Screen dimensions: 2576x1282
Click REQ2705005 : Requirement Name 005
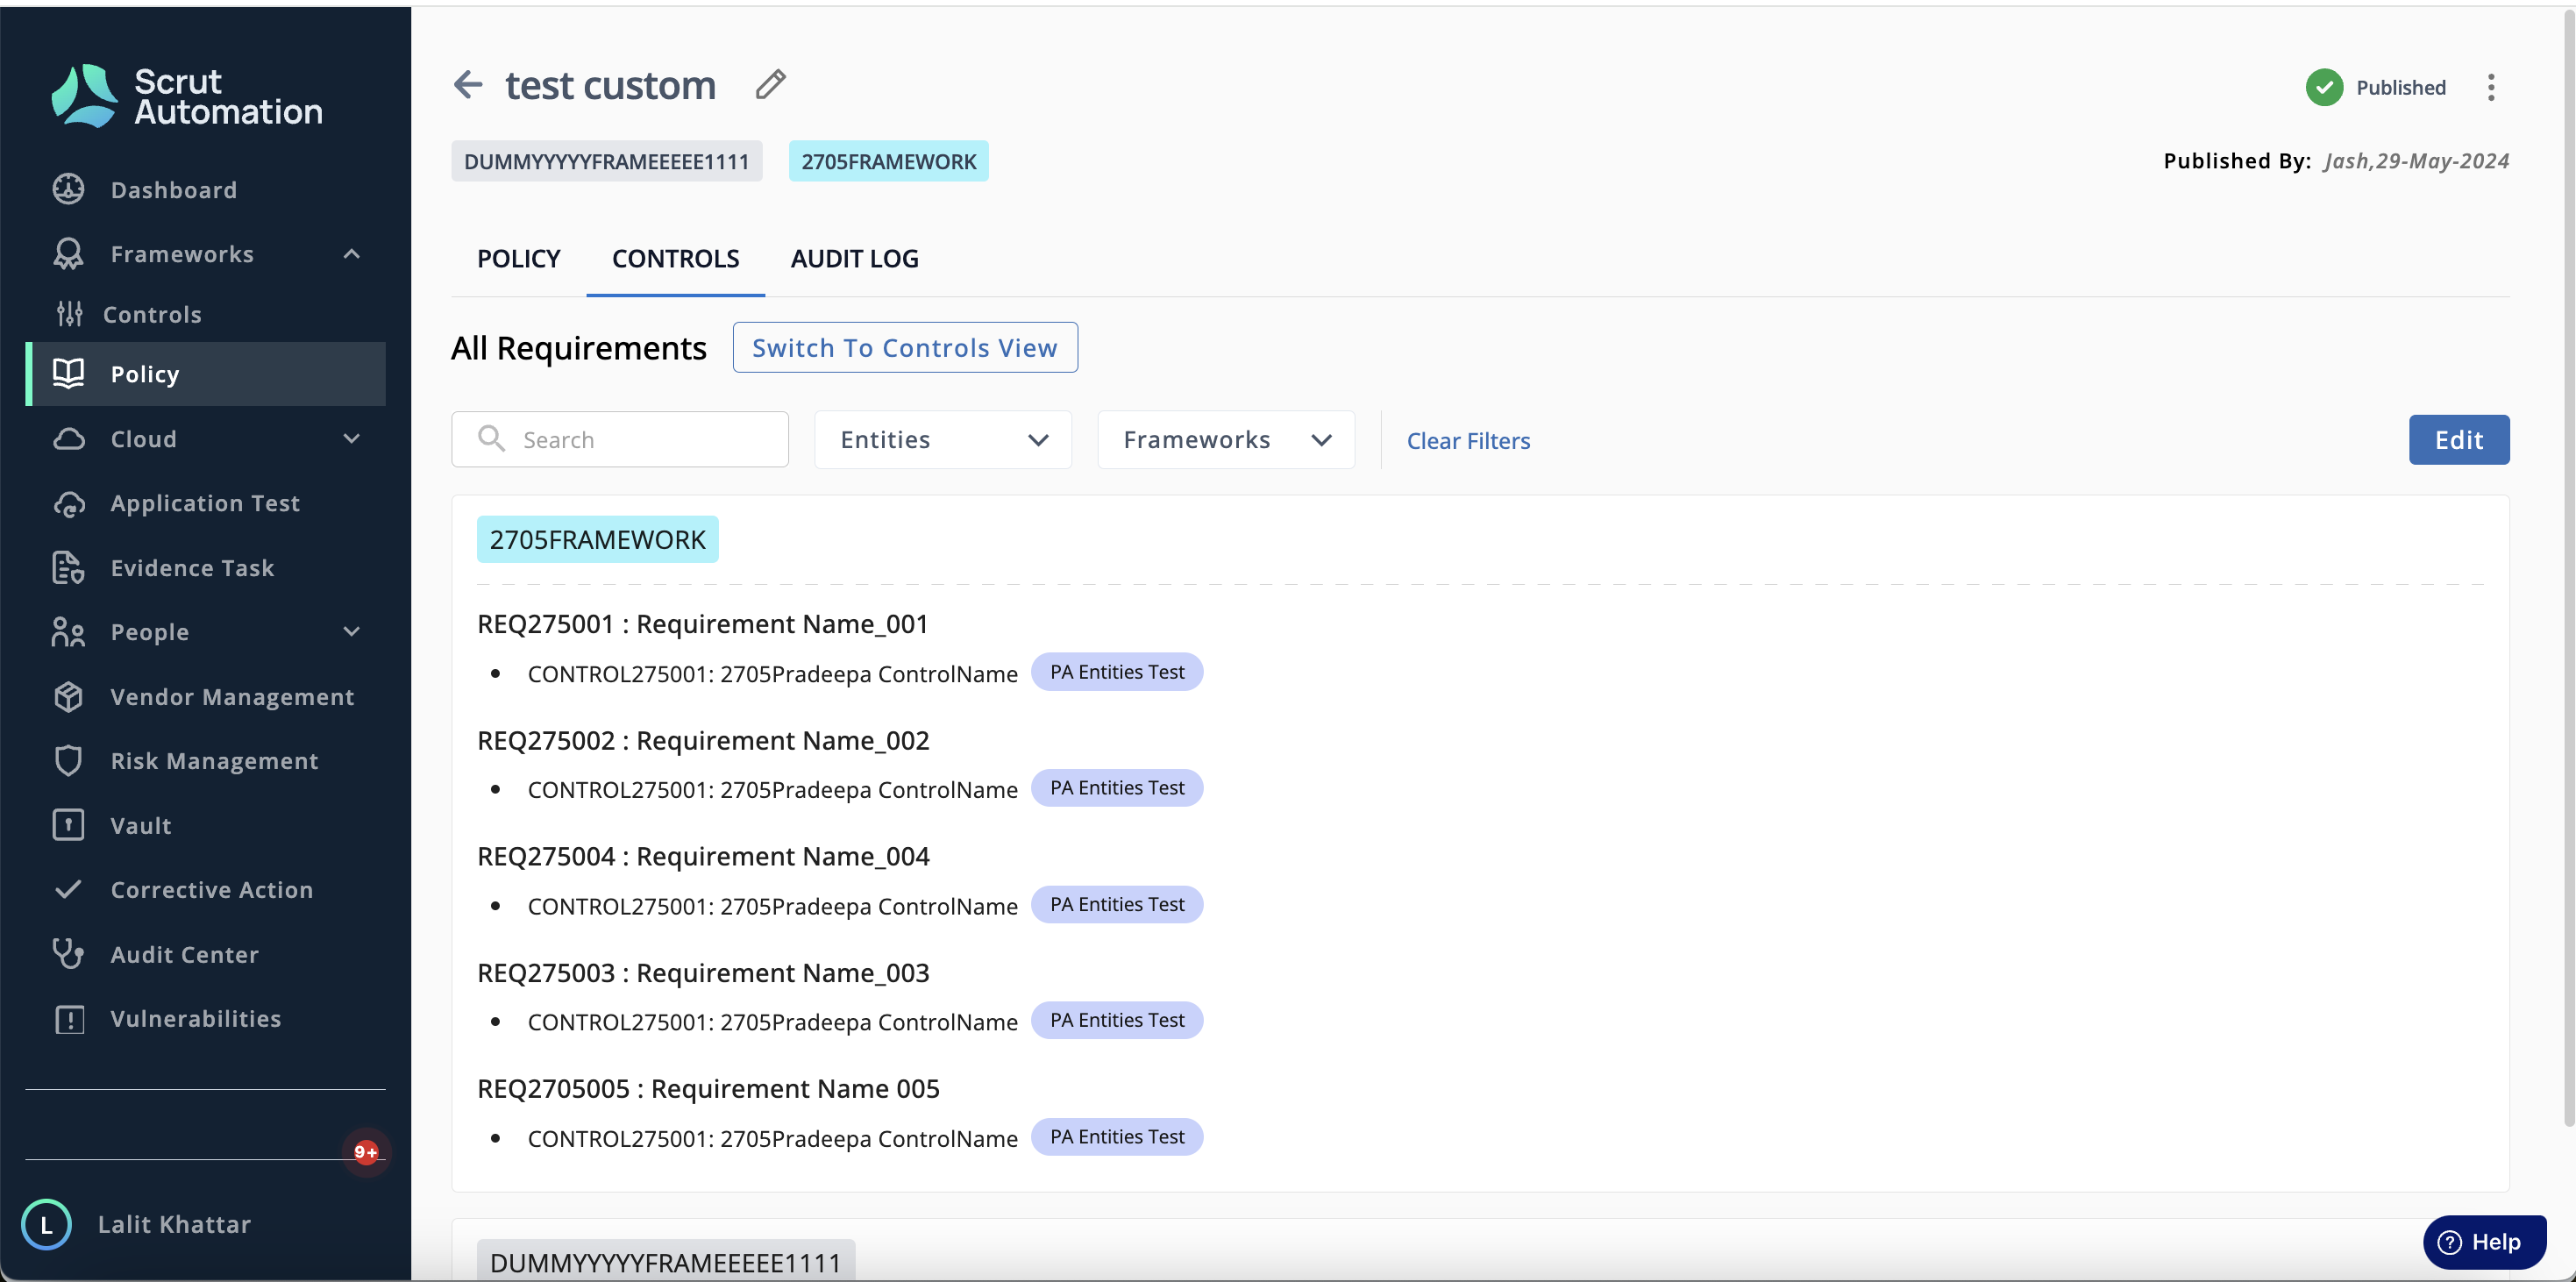(x=708, y=1089)
